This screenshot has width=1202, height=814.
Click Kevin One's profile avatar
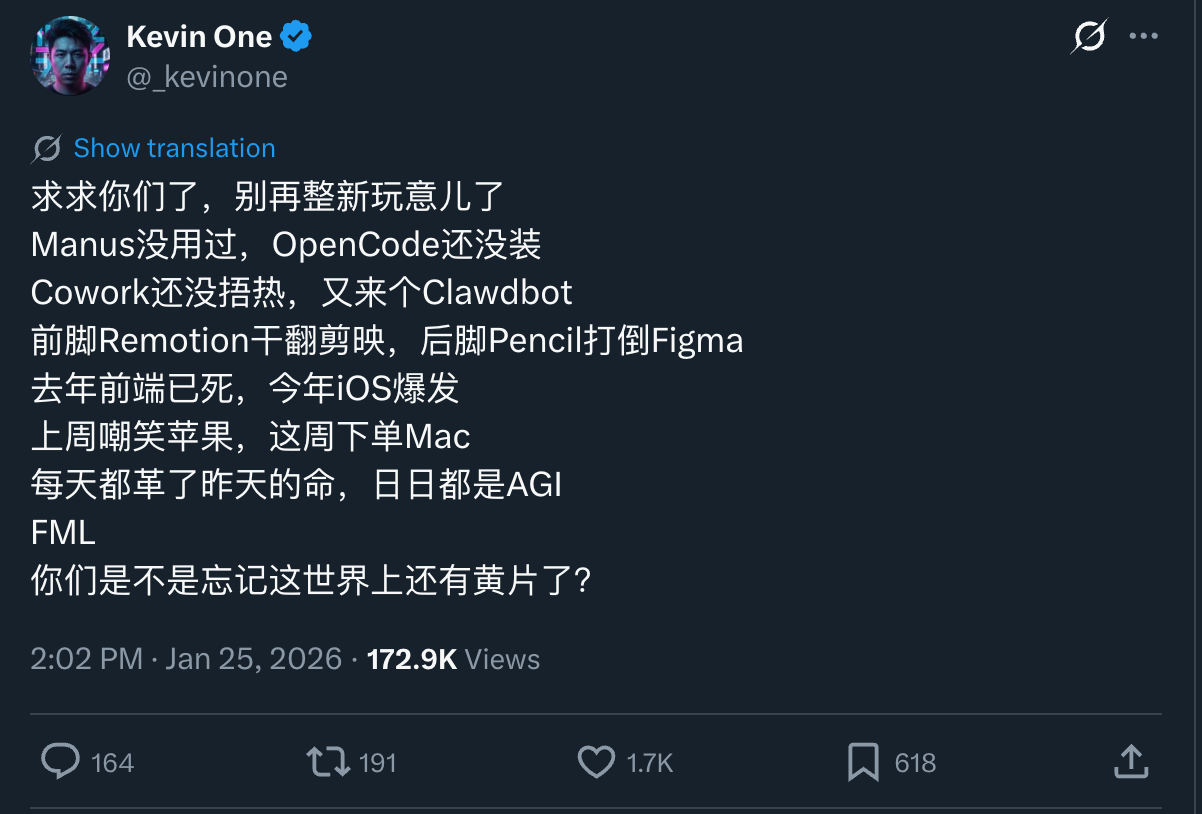(x=69, y=56)
